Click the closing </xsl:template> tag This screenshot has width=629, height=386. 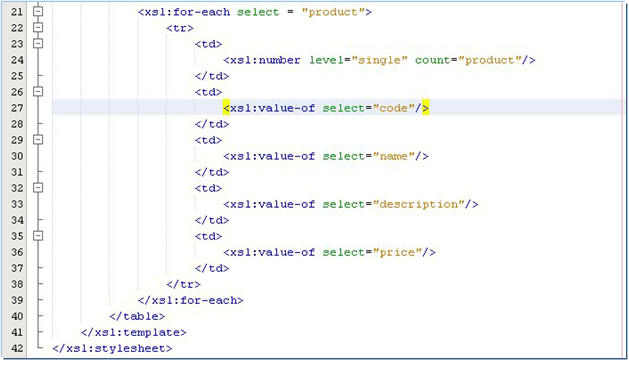(134, 333)
